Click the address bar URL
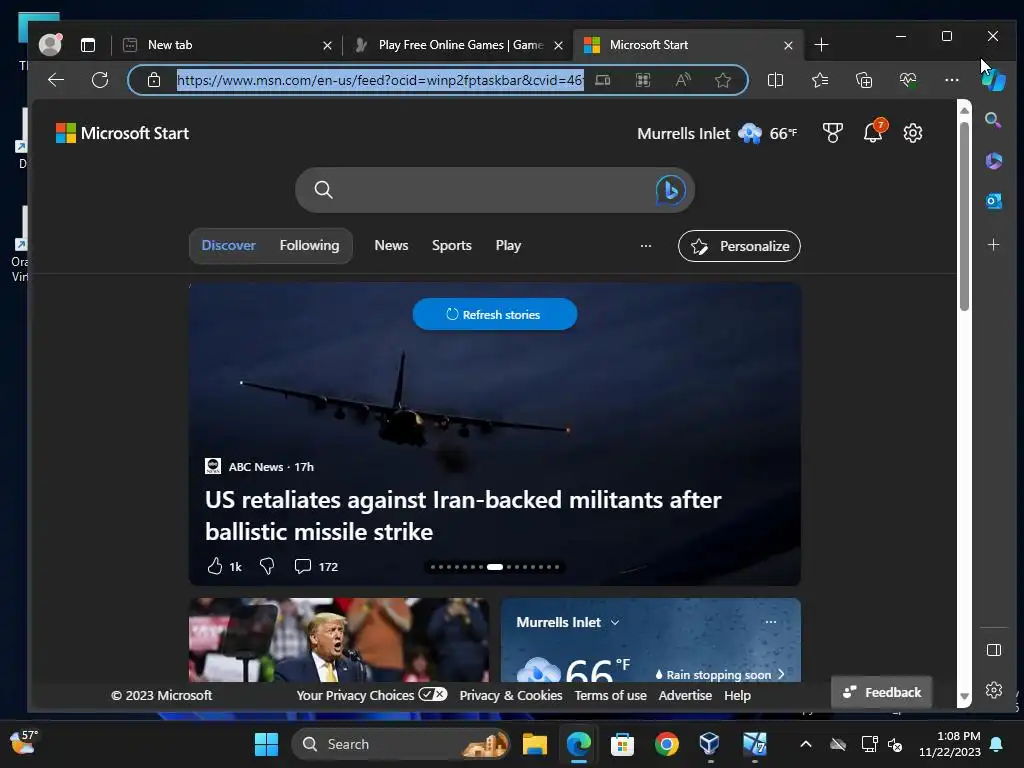 point(380,80)
